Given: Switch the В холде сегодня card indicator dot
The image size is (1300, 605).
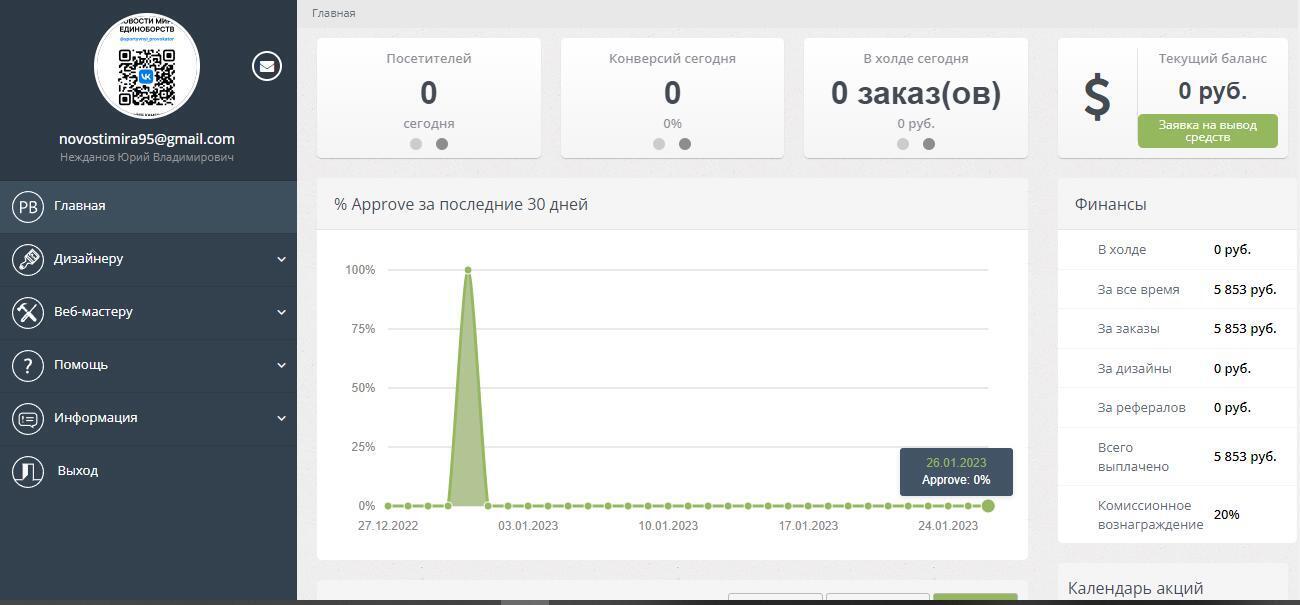Looking at the screenshot, I should (x=929, y=144).
